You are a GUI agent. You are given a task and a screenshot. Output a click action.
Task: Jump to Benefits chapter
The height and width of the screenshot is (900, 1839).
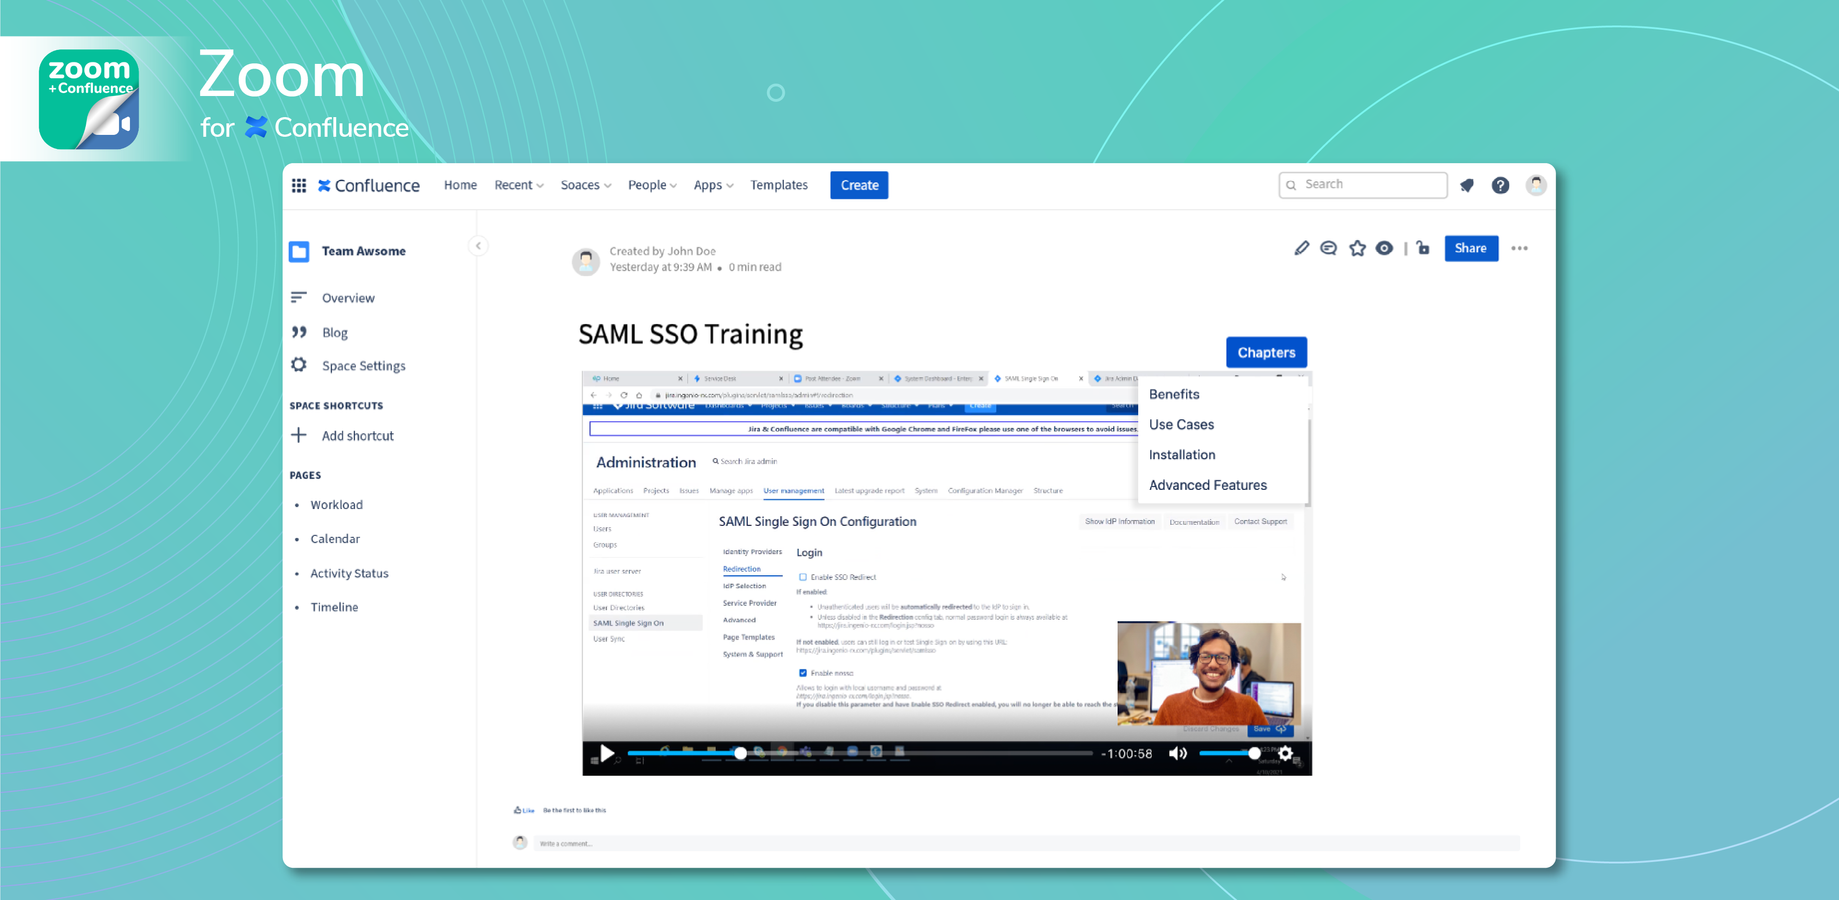click(1174, 394)
